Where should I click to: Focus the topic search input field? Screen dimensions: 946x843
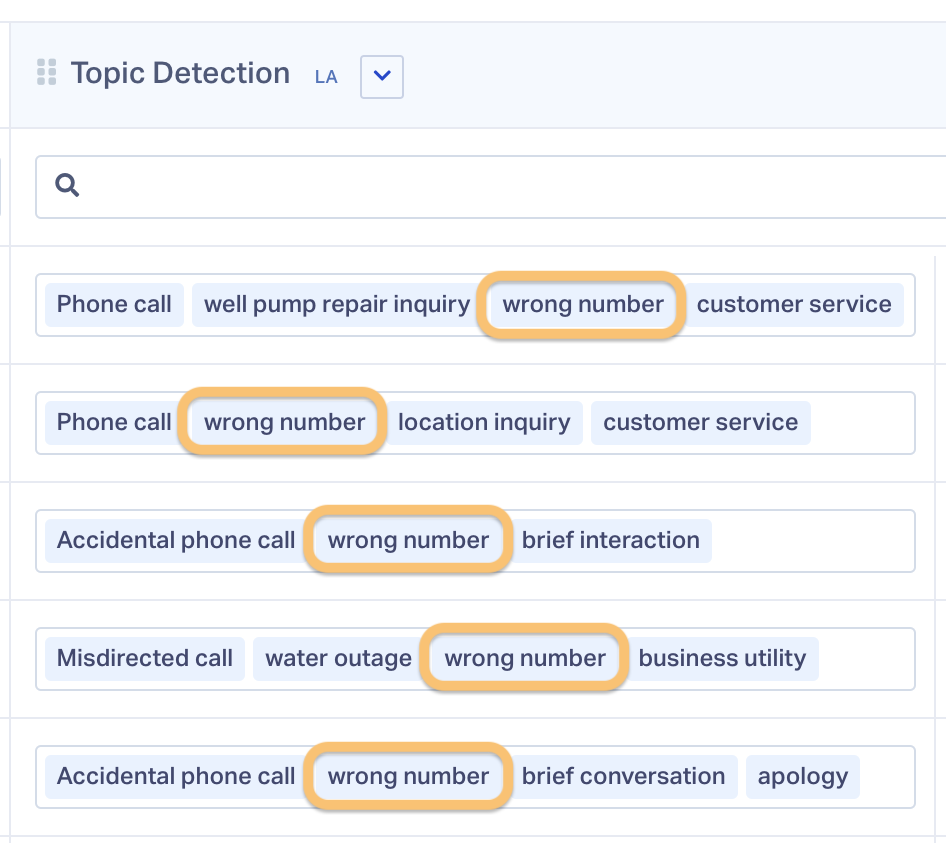[490, 187]
